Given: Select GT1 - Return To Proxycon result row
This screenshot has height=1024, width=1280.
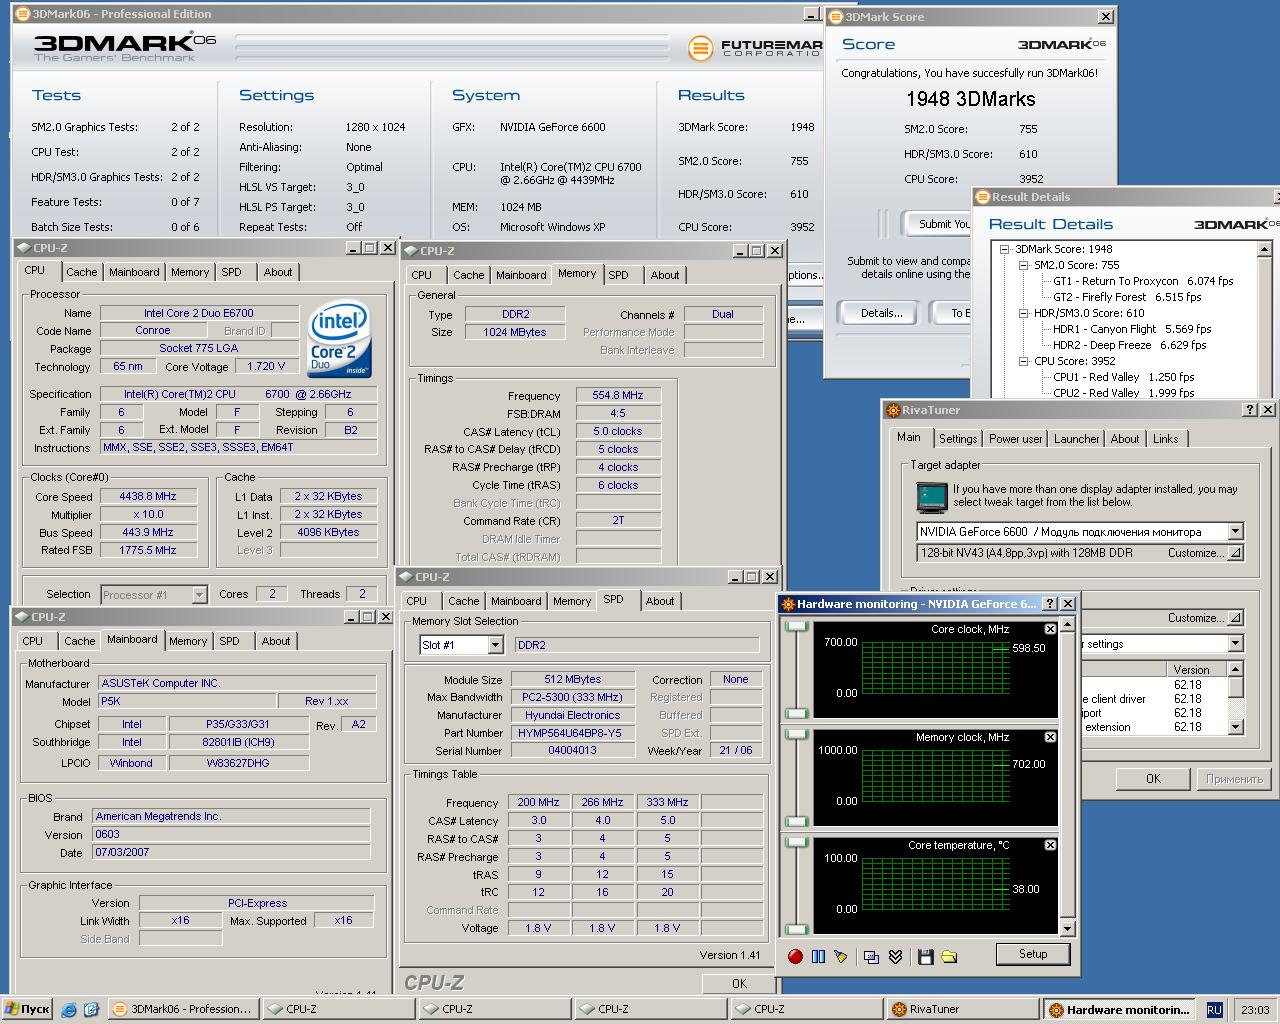Looking at the screenshot, I should pyautogui.click(x=1143, y=281).
